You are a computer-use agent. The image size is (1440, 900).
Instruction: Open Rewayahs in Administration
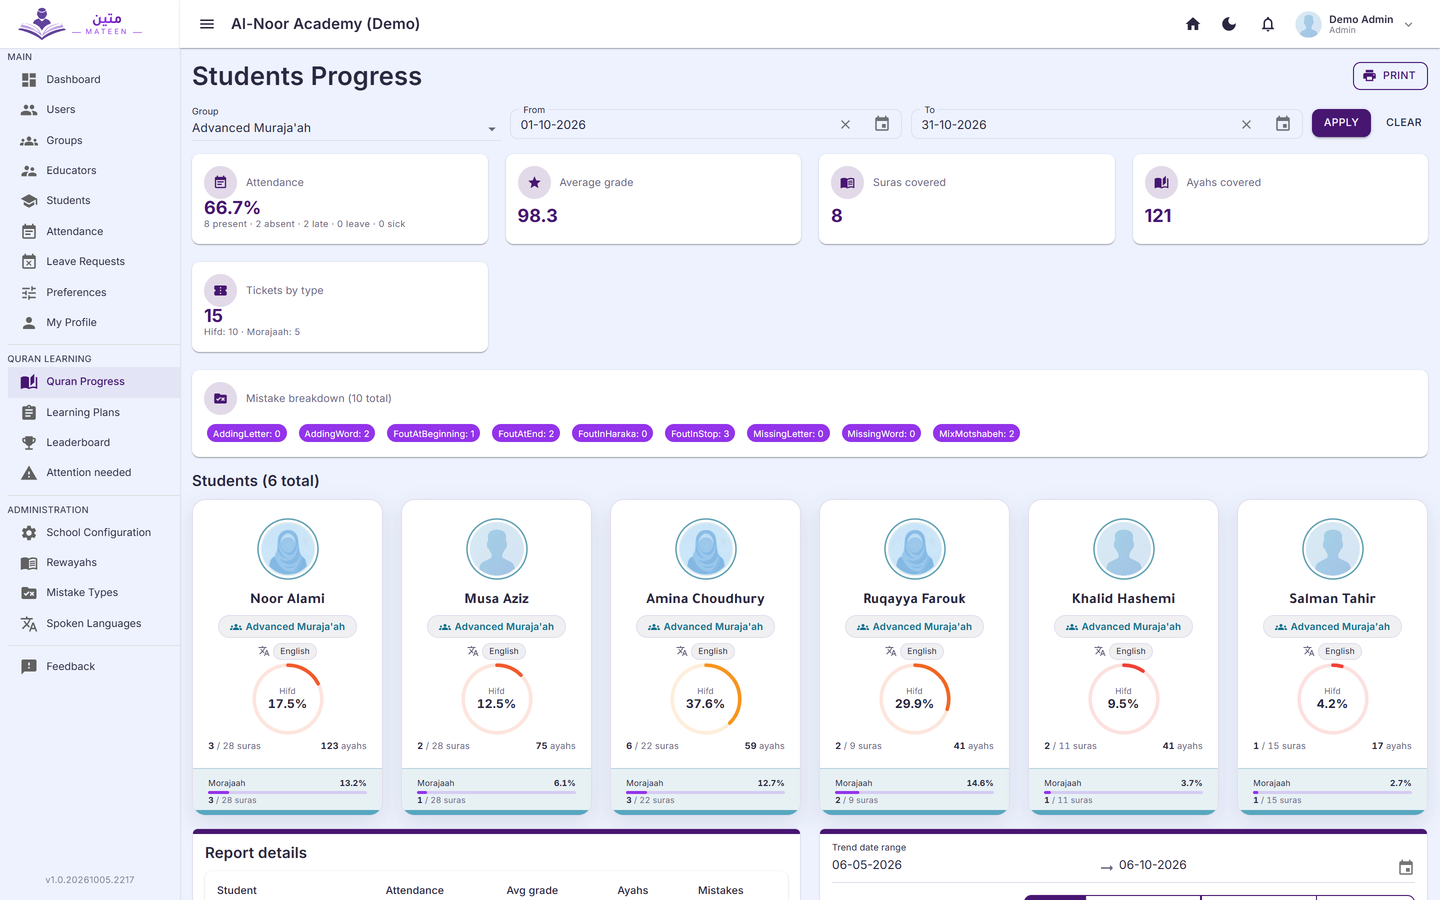click(90, 563)
